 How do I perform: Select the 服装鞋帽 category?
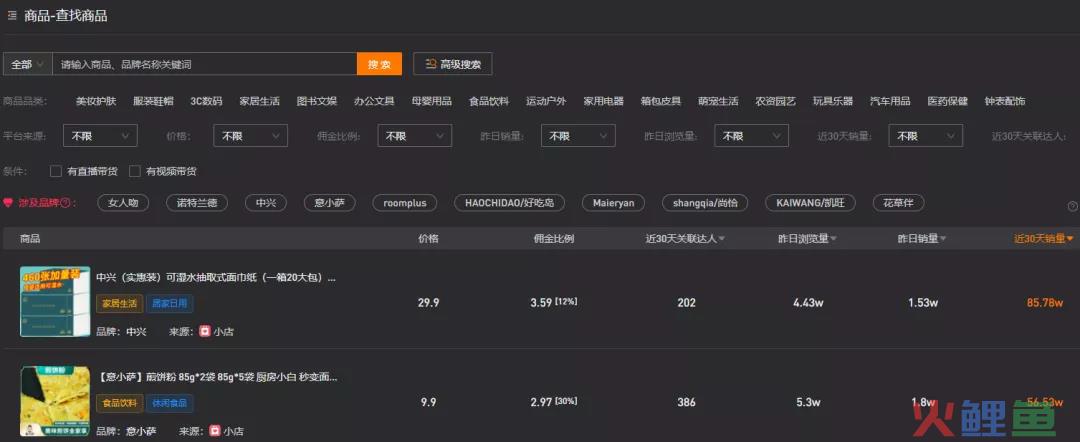pyautogui.click(x=153, y=101)
